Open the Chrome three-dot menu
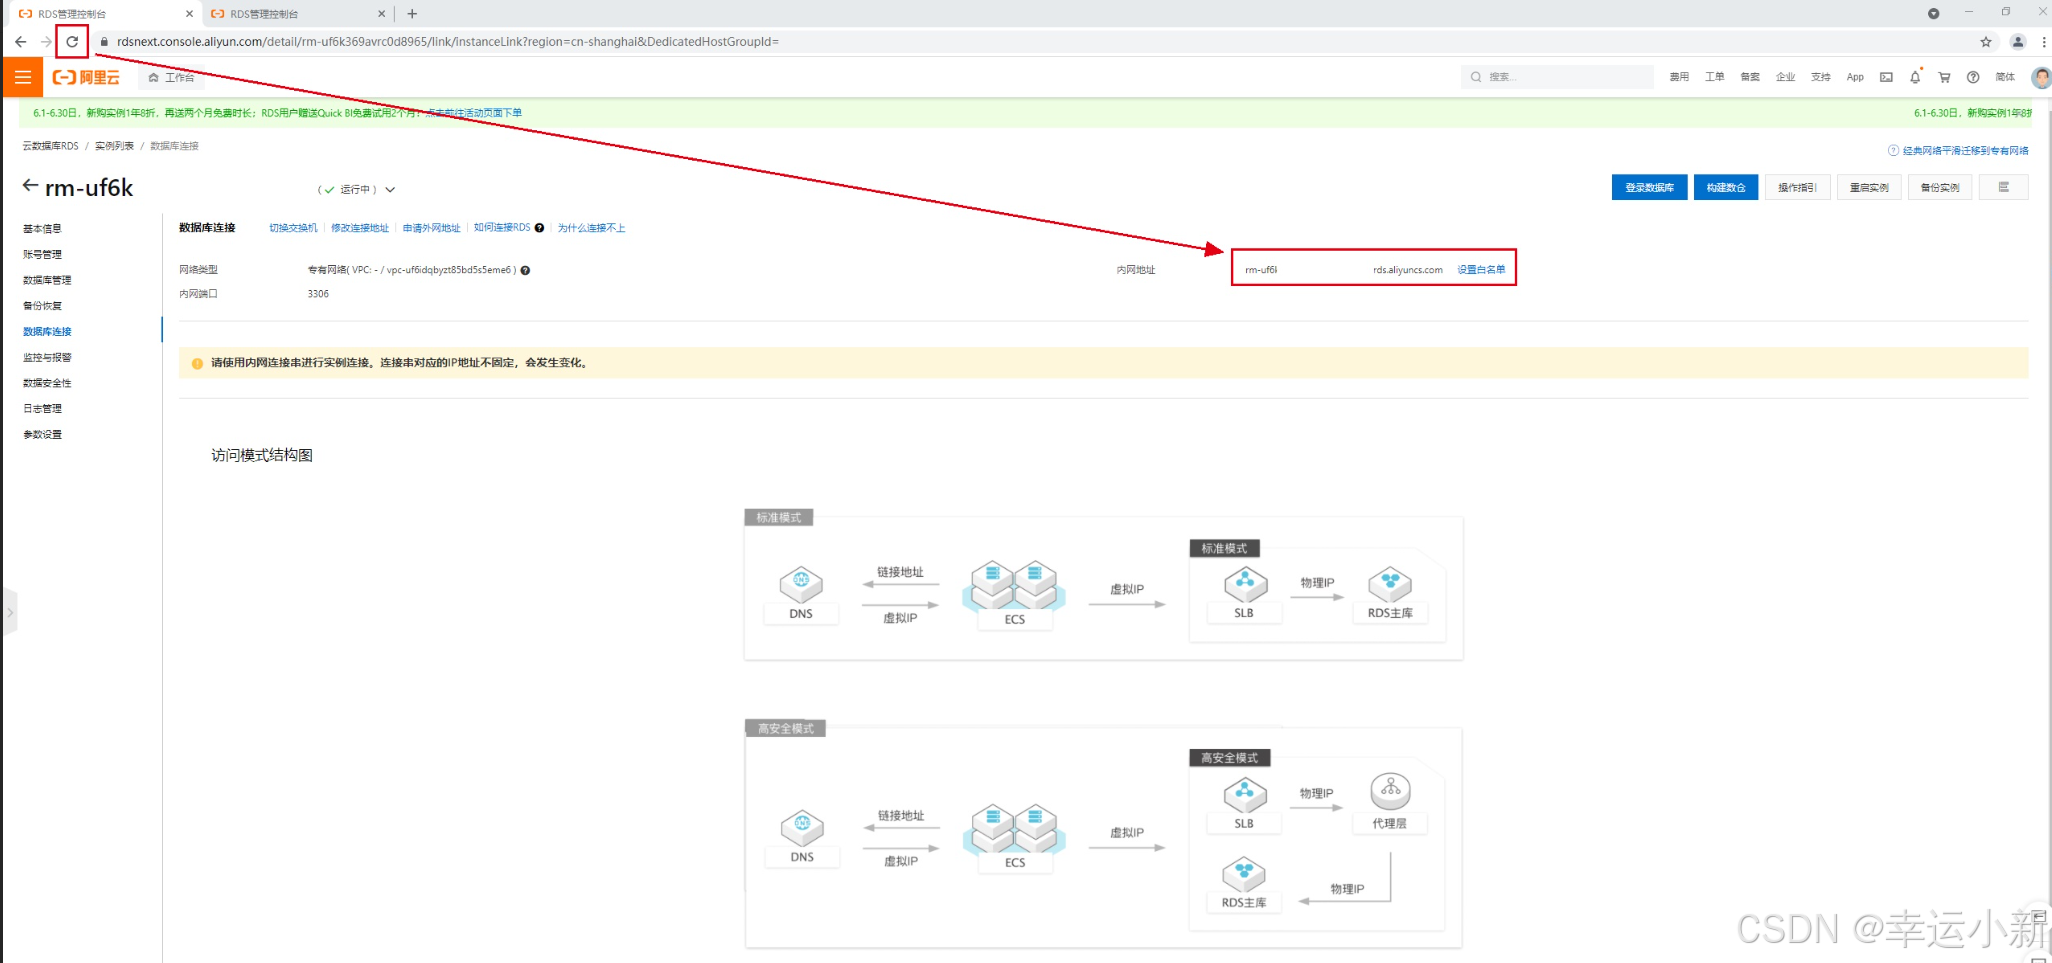The height and width of the screenshot is (963, 2052). coord(2044,42)
